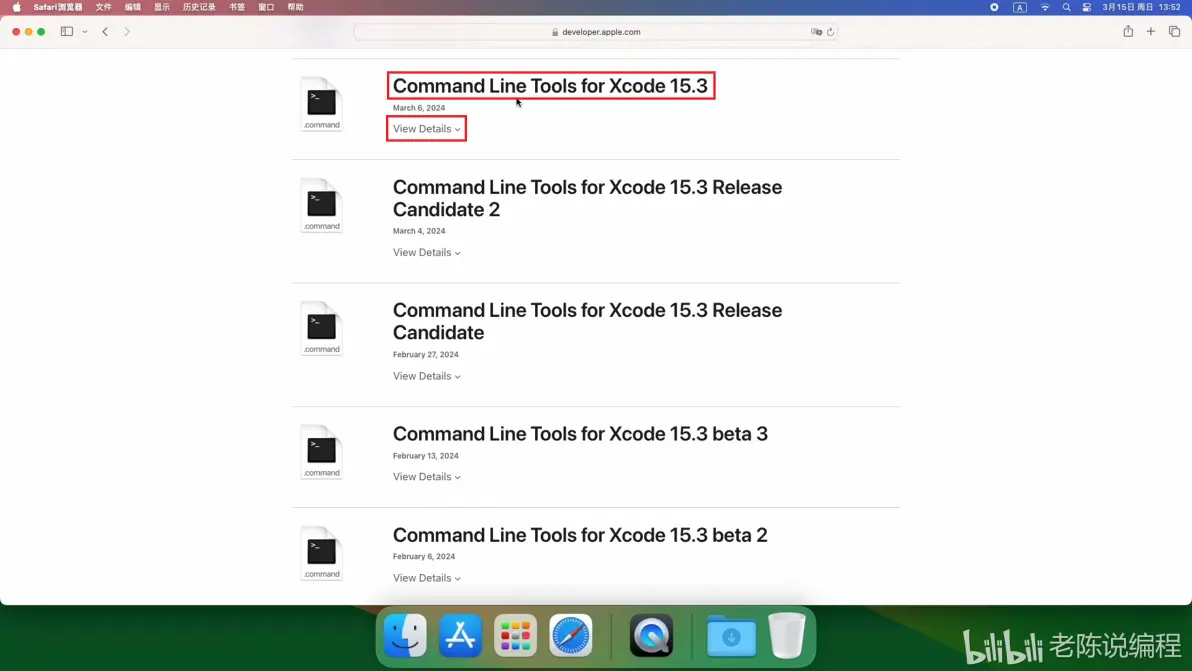Click the date and time 3月15日 周日 13:52
The height and width of the screenshot is (671, 1192).
[1141, 7]
